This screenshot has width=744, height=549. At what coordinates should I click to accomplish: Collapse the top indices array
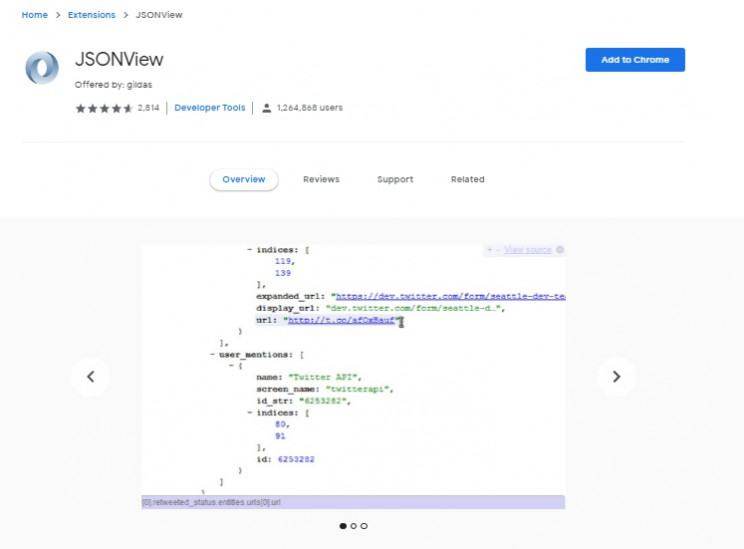pos(250,250)
